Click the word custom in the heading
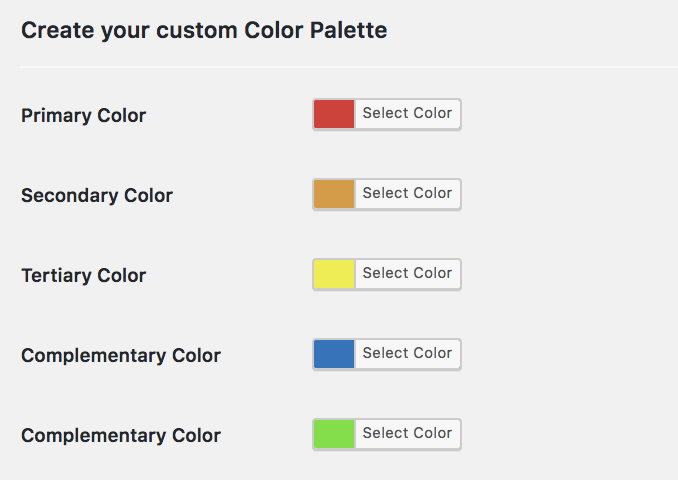 [x=197, y=30]
